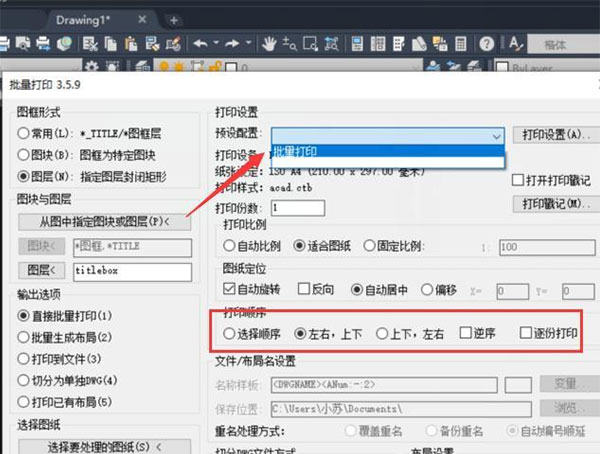
Task: Click 选择要处理的图纸(S) < button
Action: tap(104, 447)
